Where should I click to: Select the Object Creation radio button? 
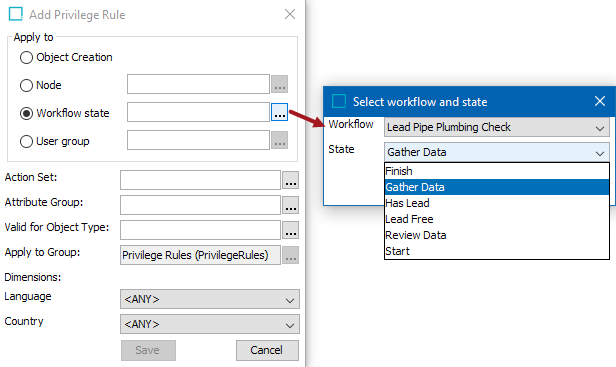pos(26,57)
